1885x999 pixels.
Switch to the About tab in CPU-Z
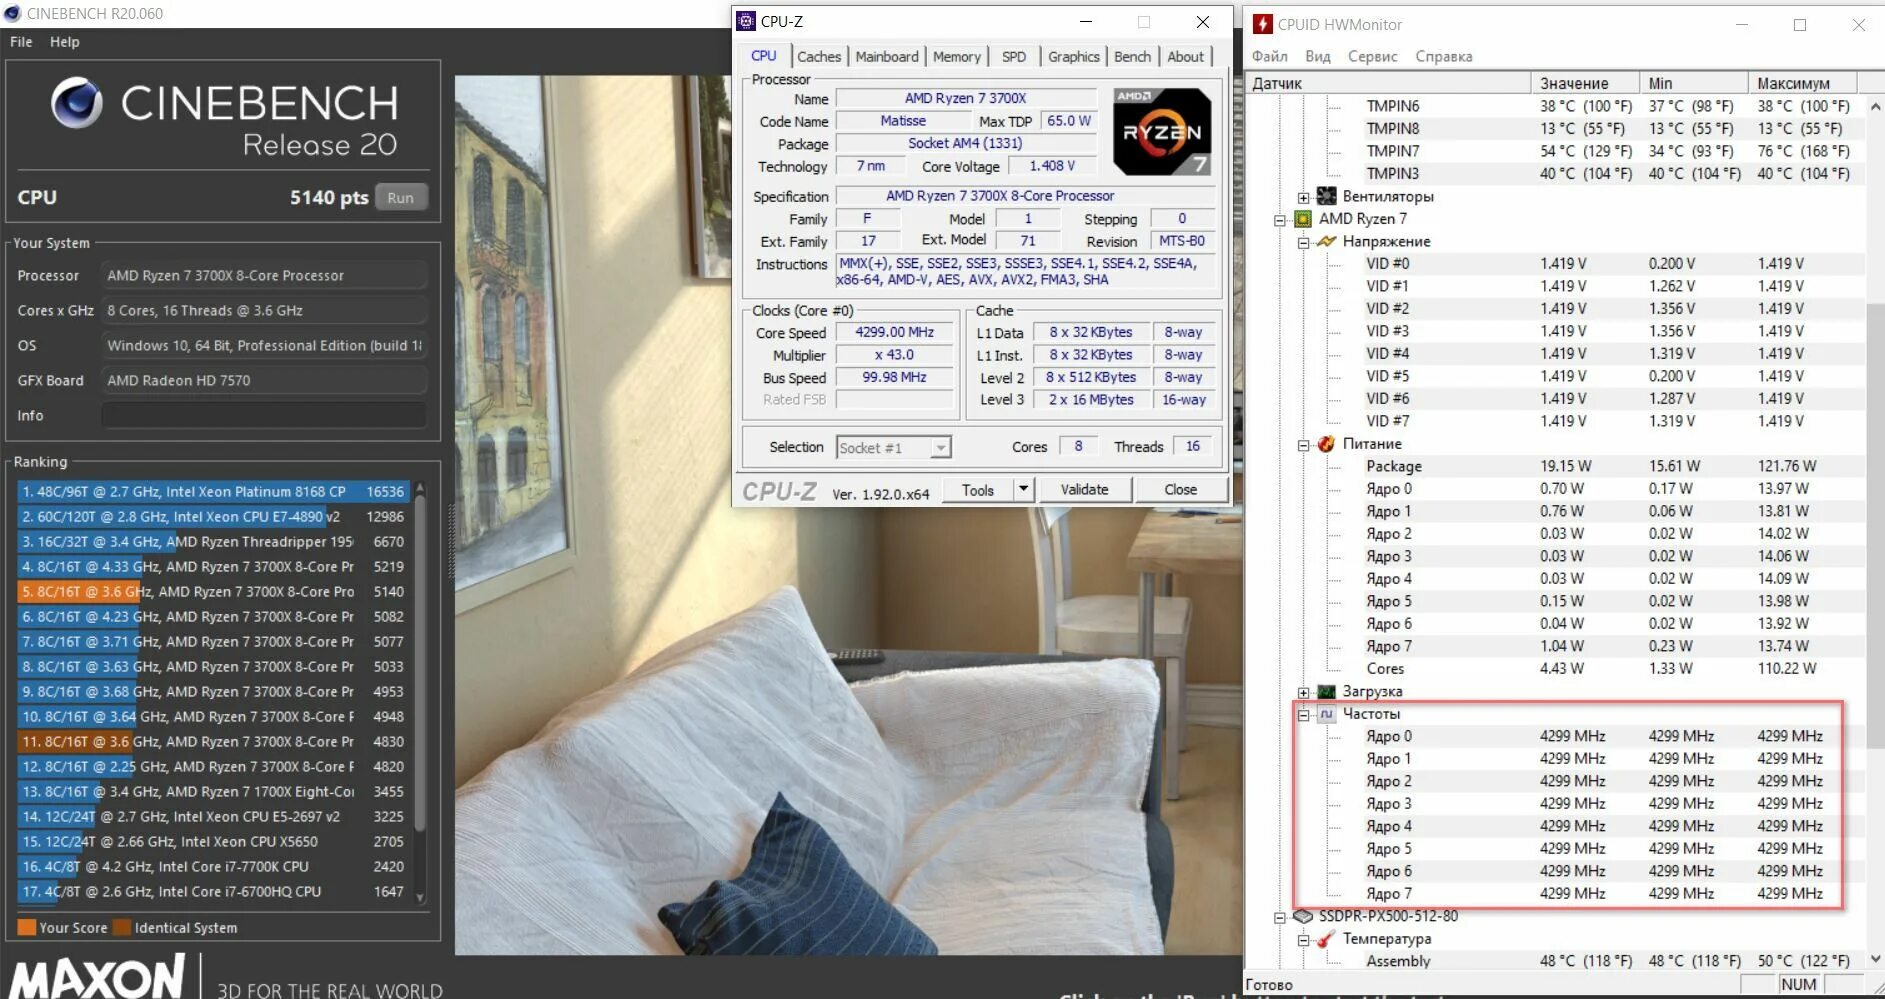point(1186,57)
